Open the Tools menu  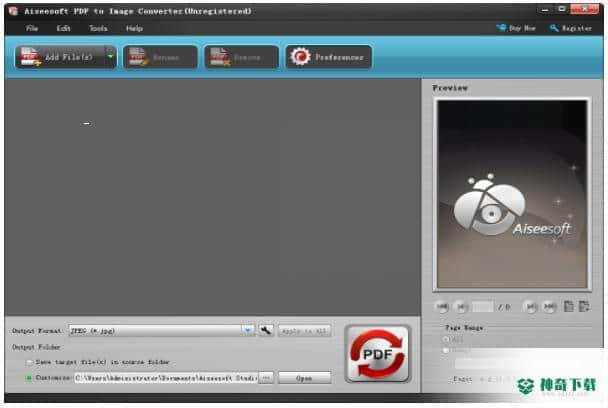98,28
